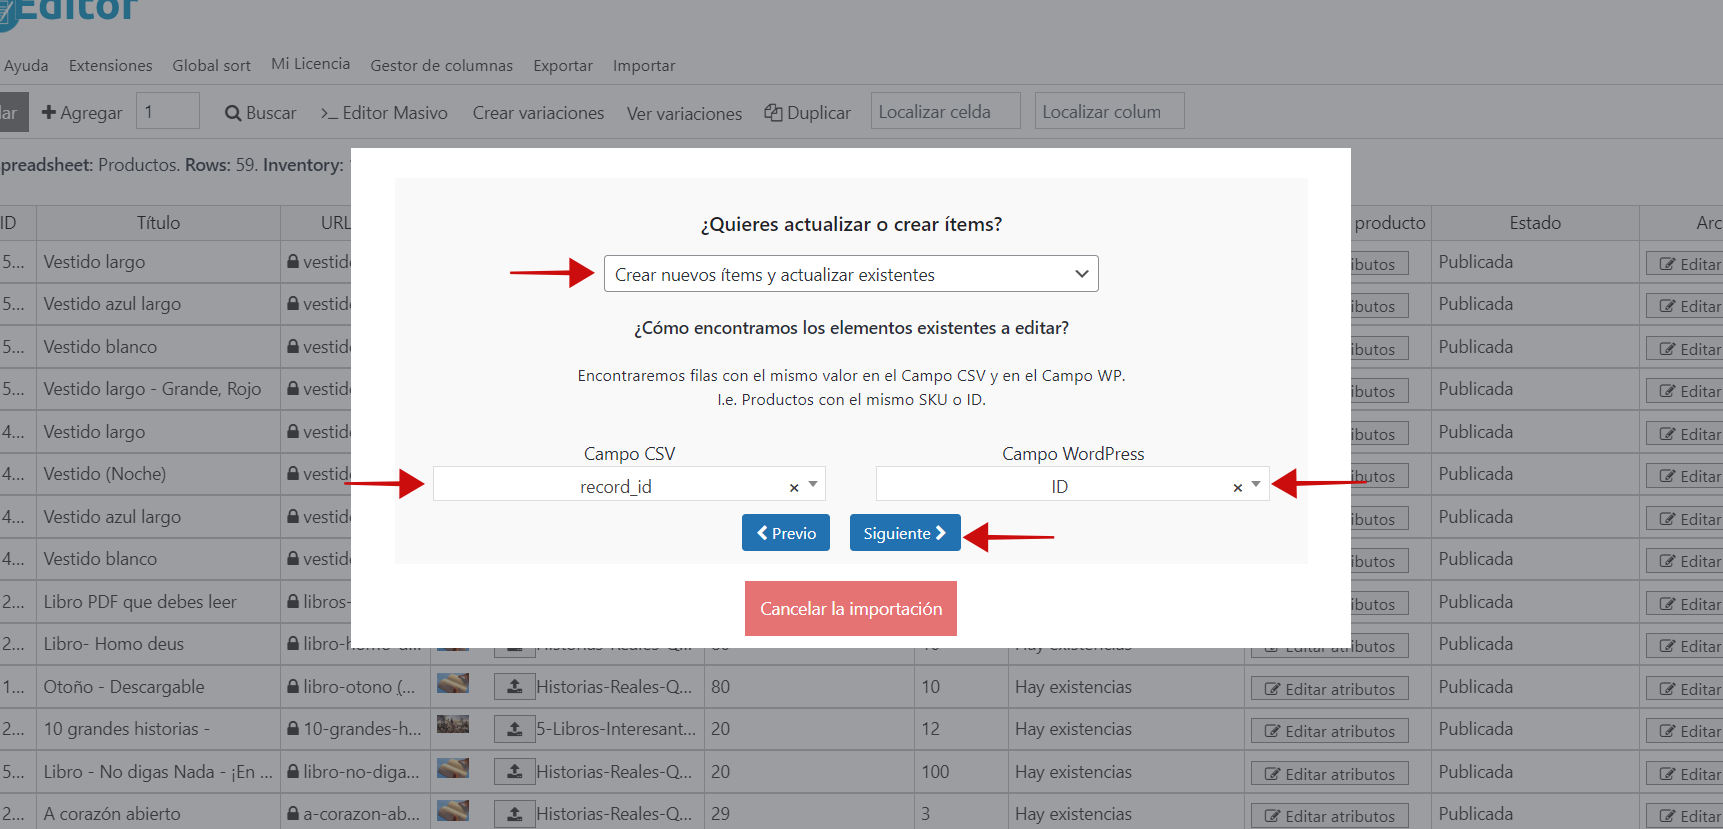Go back with the Previo button
The height and width of the screenshot is (829, 1723).
click(786, 533)
